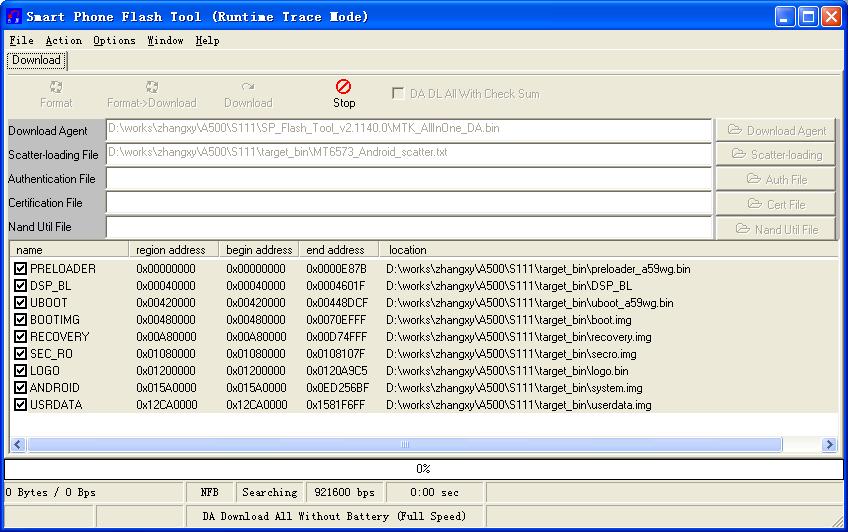Open the Action menu
This screenshot has width=848, height=532.
click(64, 41)
